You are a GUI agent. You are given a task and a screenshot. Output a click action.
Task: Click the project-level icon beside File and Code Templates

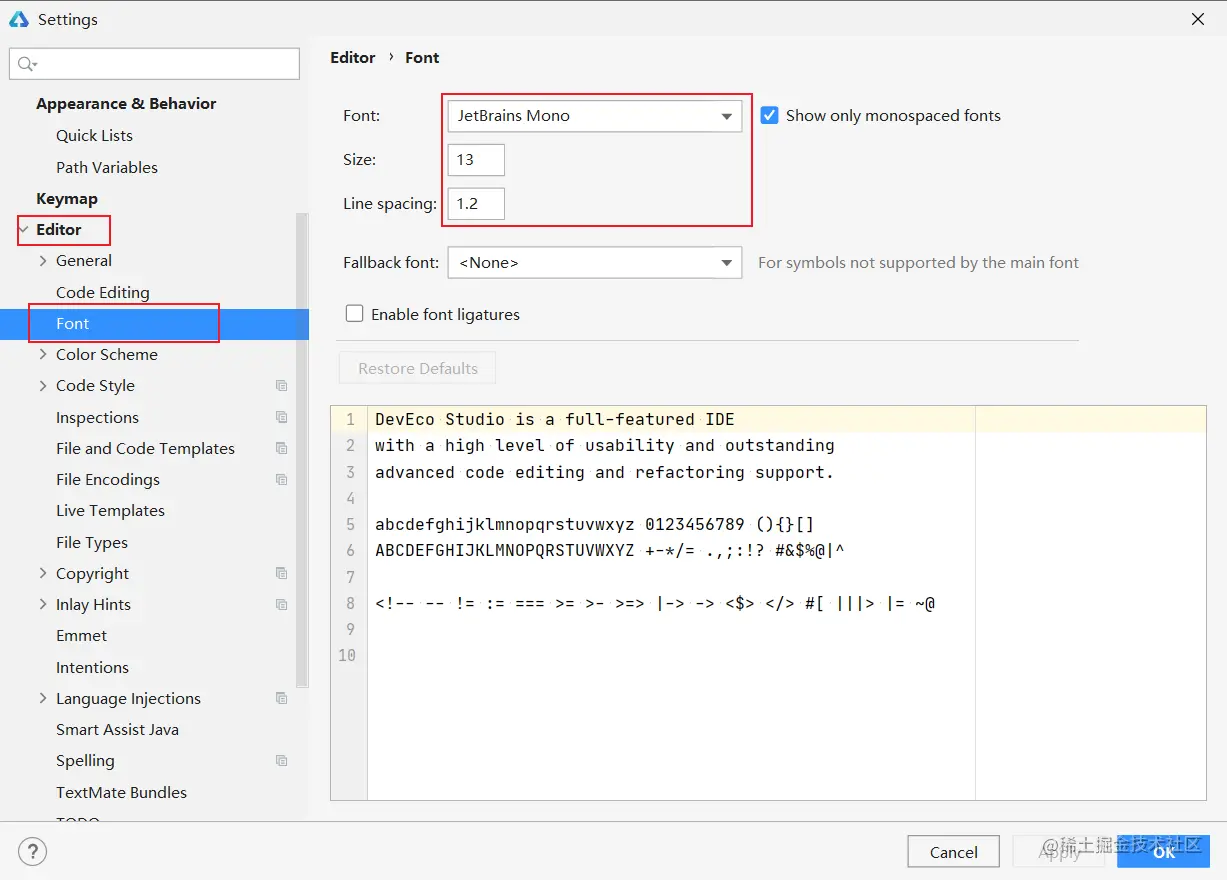click(282, 448)
